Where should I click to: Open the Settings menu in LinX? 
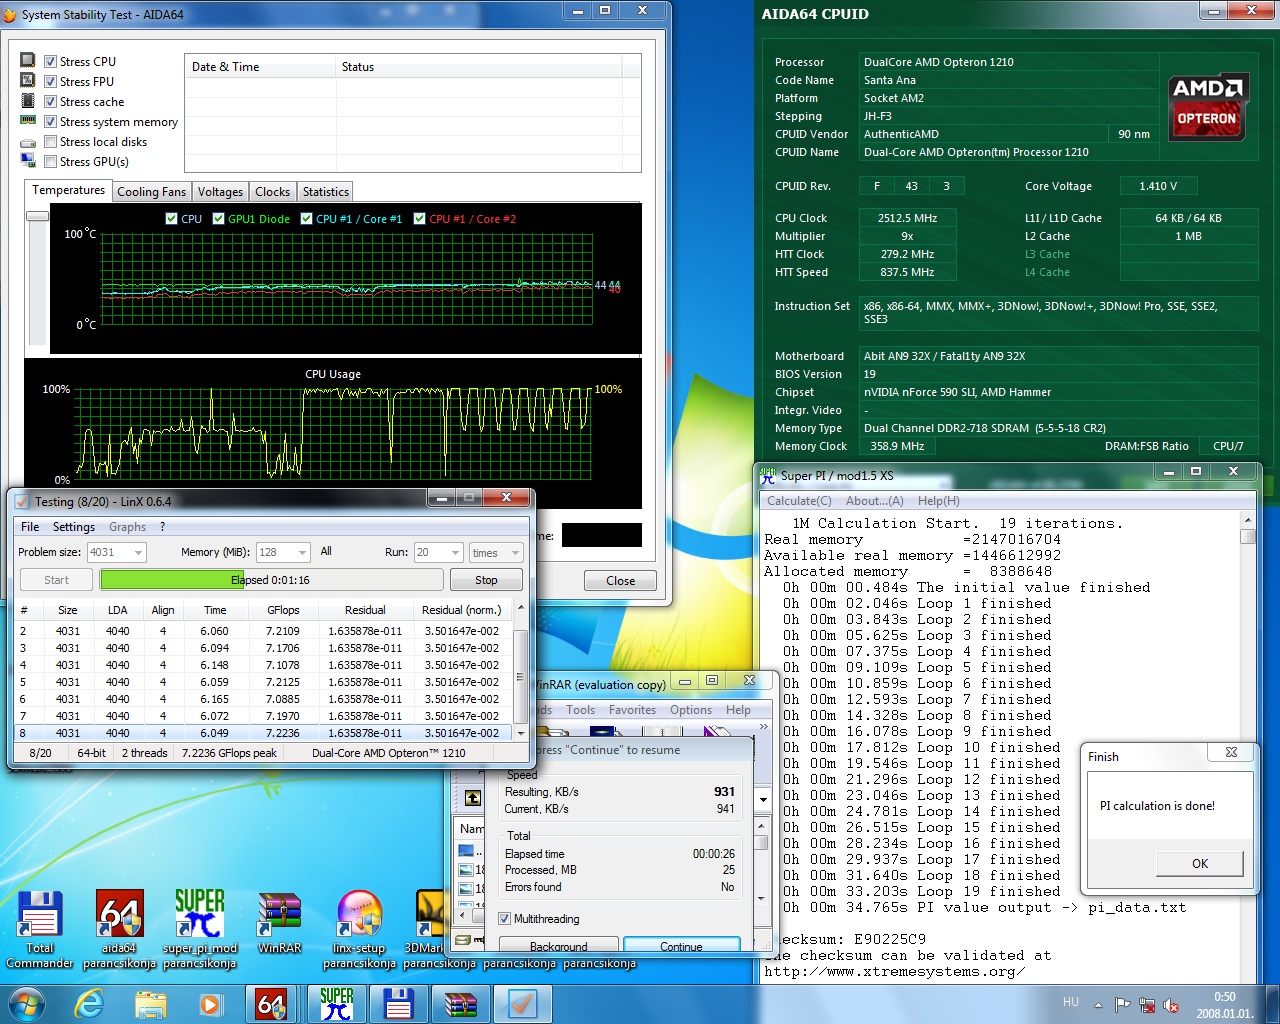tap(74, 527)
